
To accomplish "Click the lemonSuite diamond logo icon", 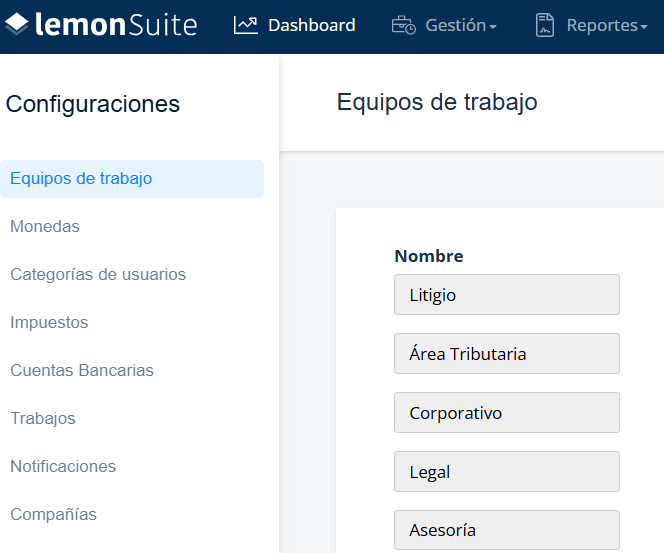I will [17, 24].
